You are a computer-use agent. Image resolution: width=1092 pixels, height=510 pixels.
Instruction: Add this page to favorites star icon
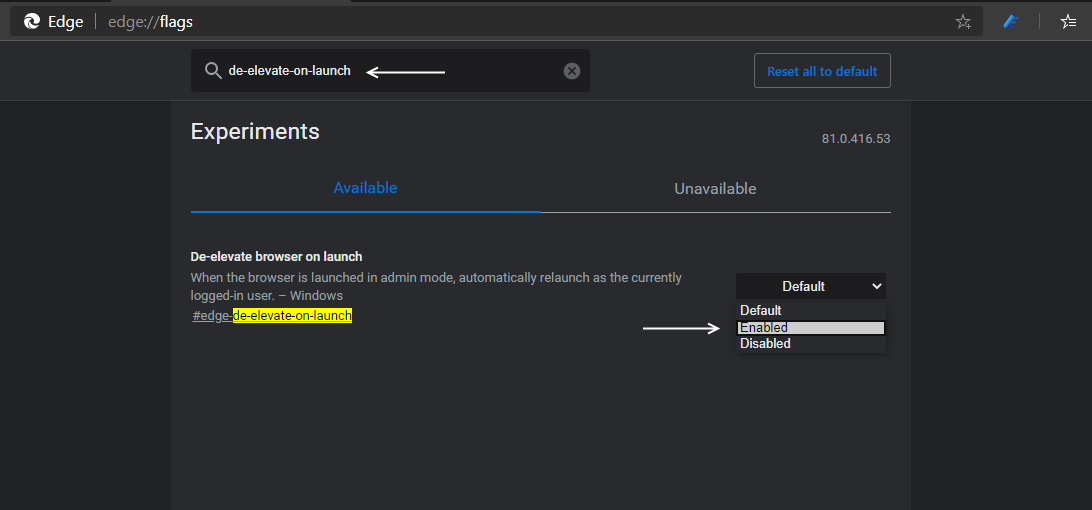(x=962, y=22)
